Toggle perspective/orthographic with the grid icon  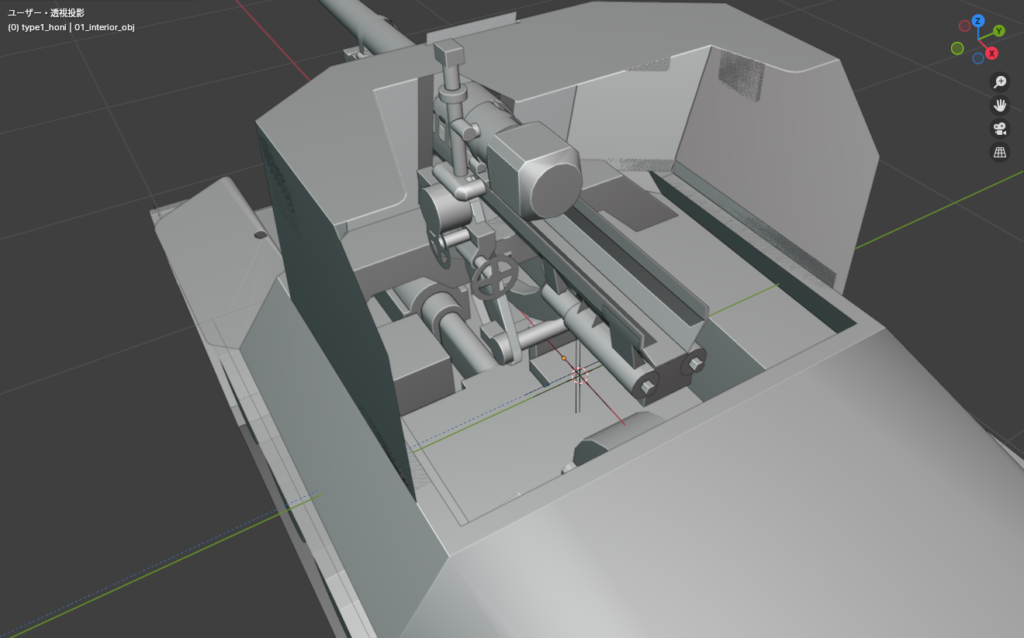tap(998, 152)
